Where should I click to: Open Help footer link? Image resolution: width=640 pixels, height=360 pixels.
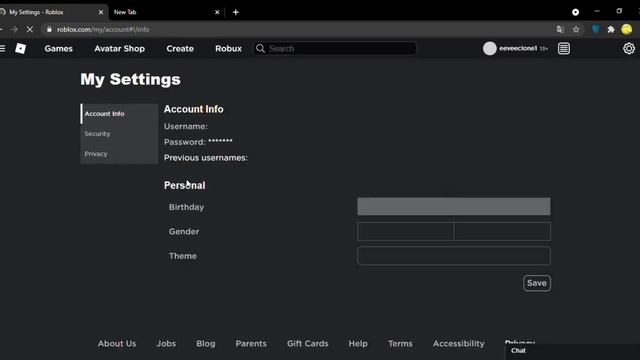(x=358, y=344)
